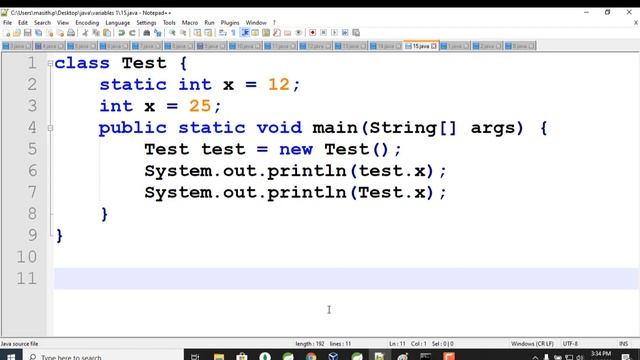The image size is (640, 360).
Task: Click the Open file toolbar icon
Action: click(x=17, y=33)
